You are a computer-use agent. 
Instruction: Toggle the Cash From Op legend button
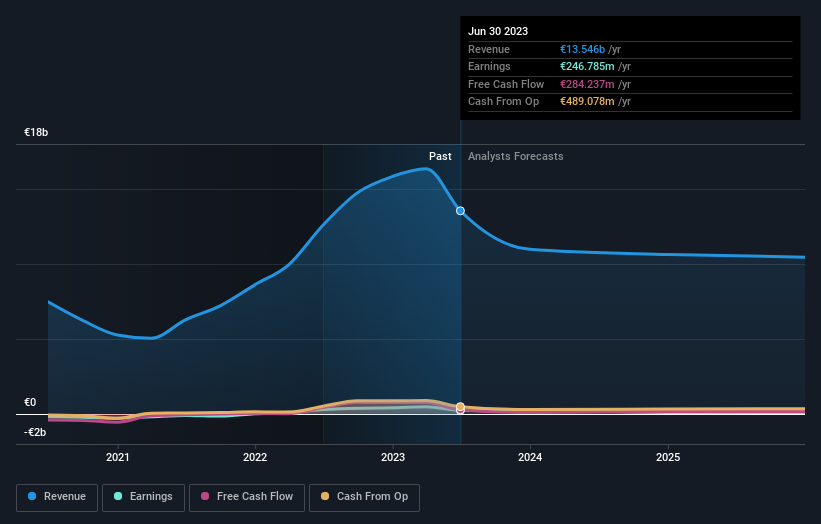(x=364, y=497)
